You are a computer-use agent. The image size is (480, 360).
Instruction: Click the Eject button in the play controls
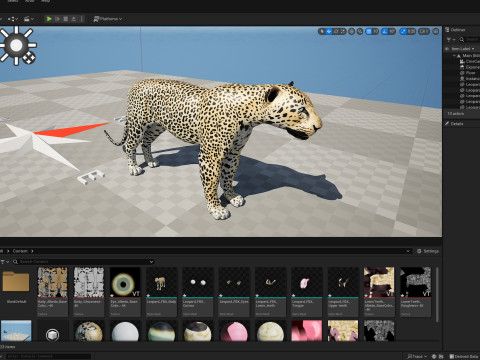point(74,19)
